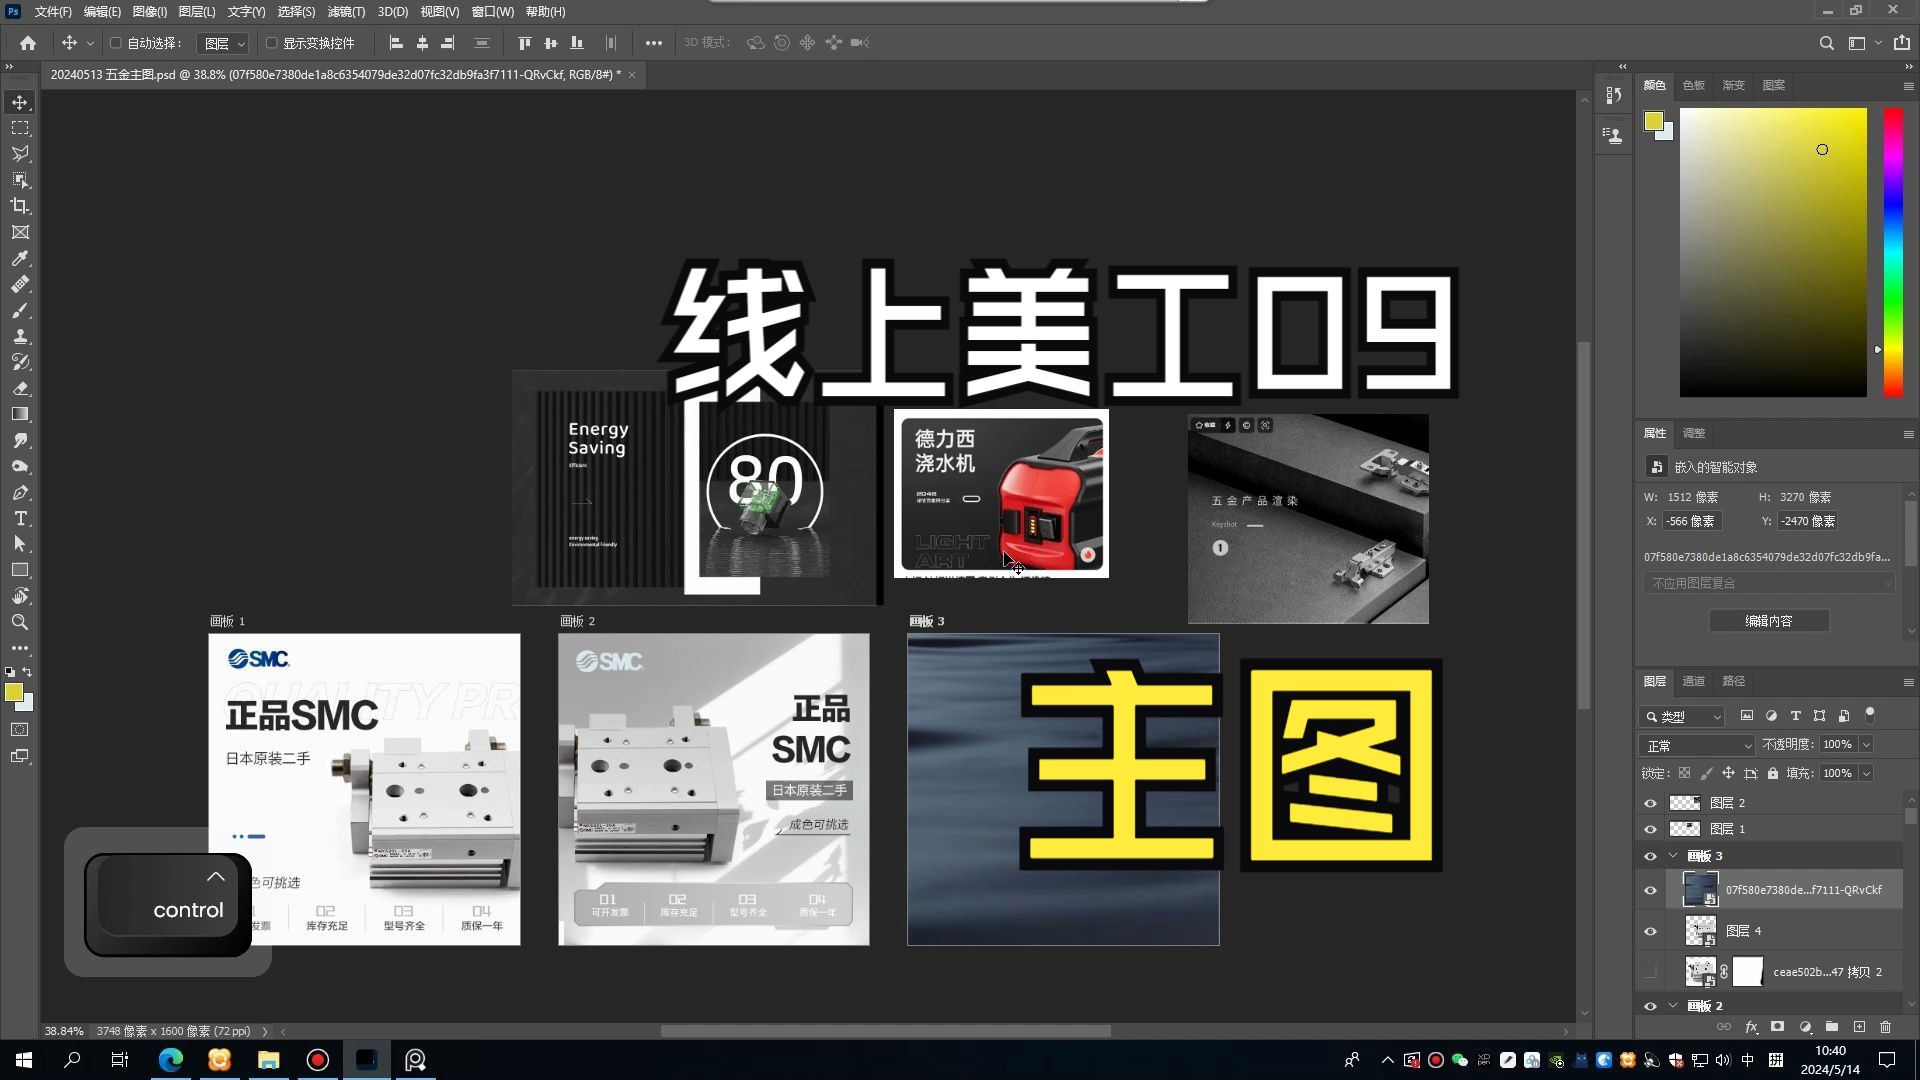The height and width of the screenshot is (1080, 1920).
Task: Toggle the layer filter on/off switch
Action: click(1870, 714)
